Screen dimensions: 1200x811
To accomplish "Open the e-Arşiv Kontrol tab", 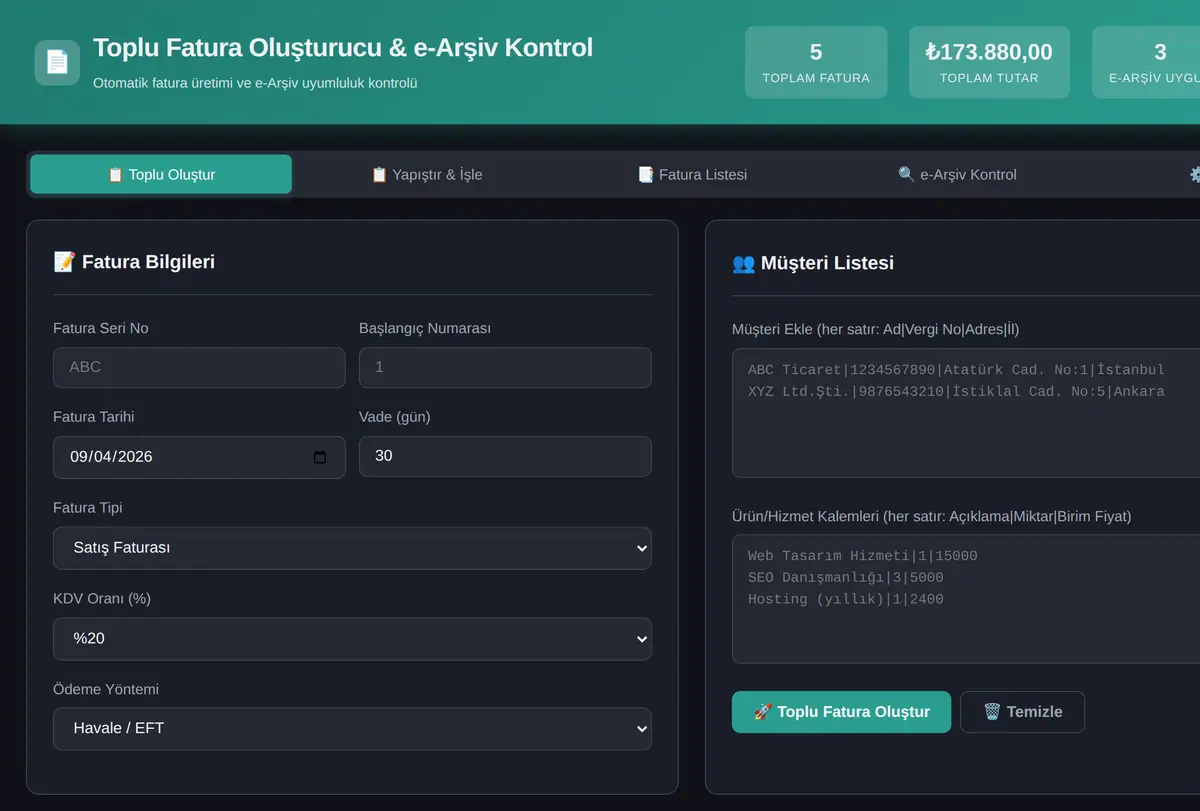I will click(x=957, y=174).
